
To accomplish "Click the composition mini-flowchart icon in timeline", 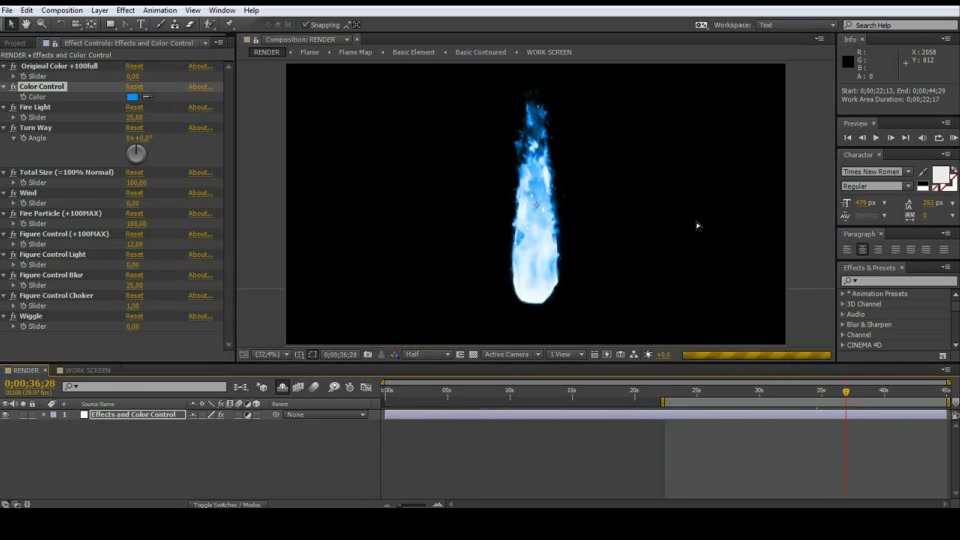I will 241,387.
